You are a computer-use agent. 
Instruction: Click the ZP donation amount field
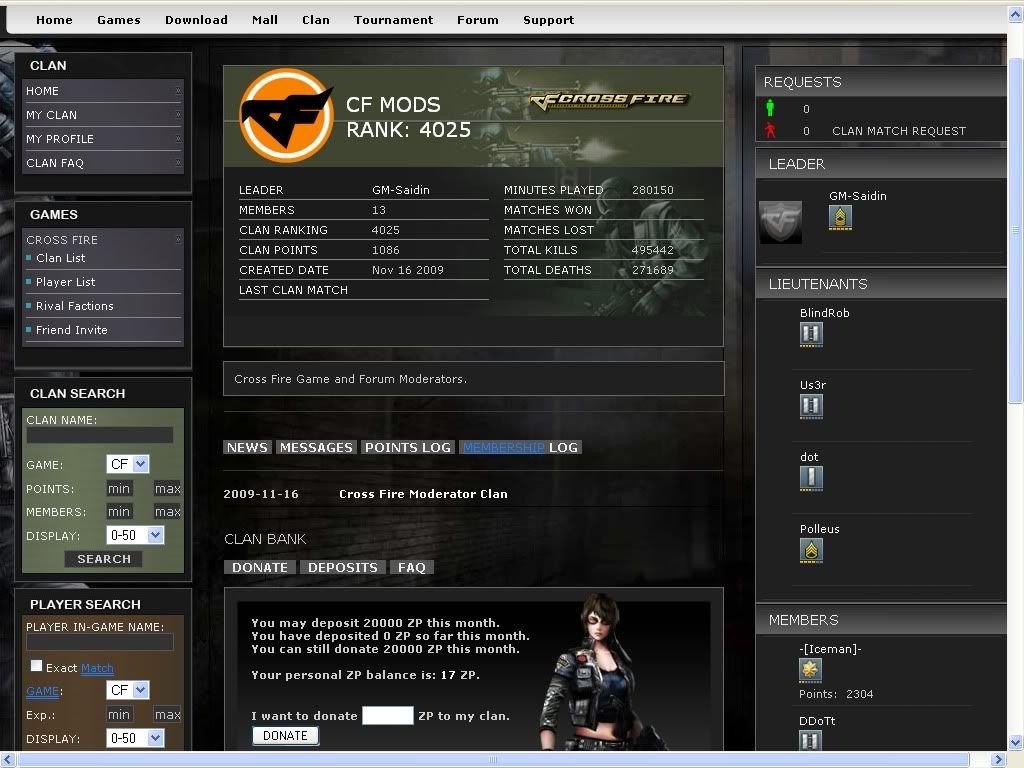click(387, 715)
